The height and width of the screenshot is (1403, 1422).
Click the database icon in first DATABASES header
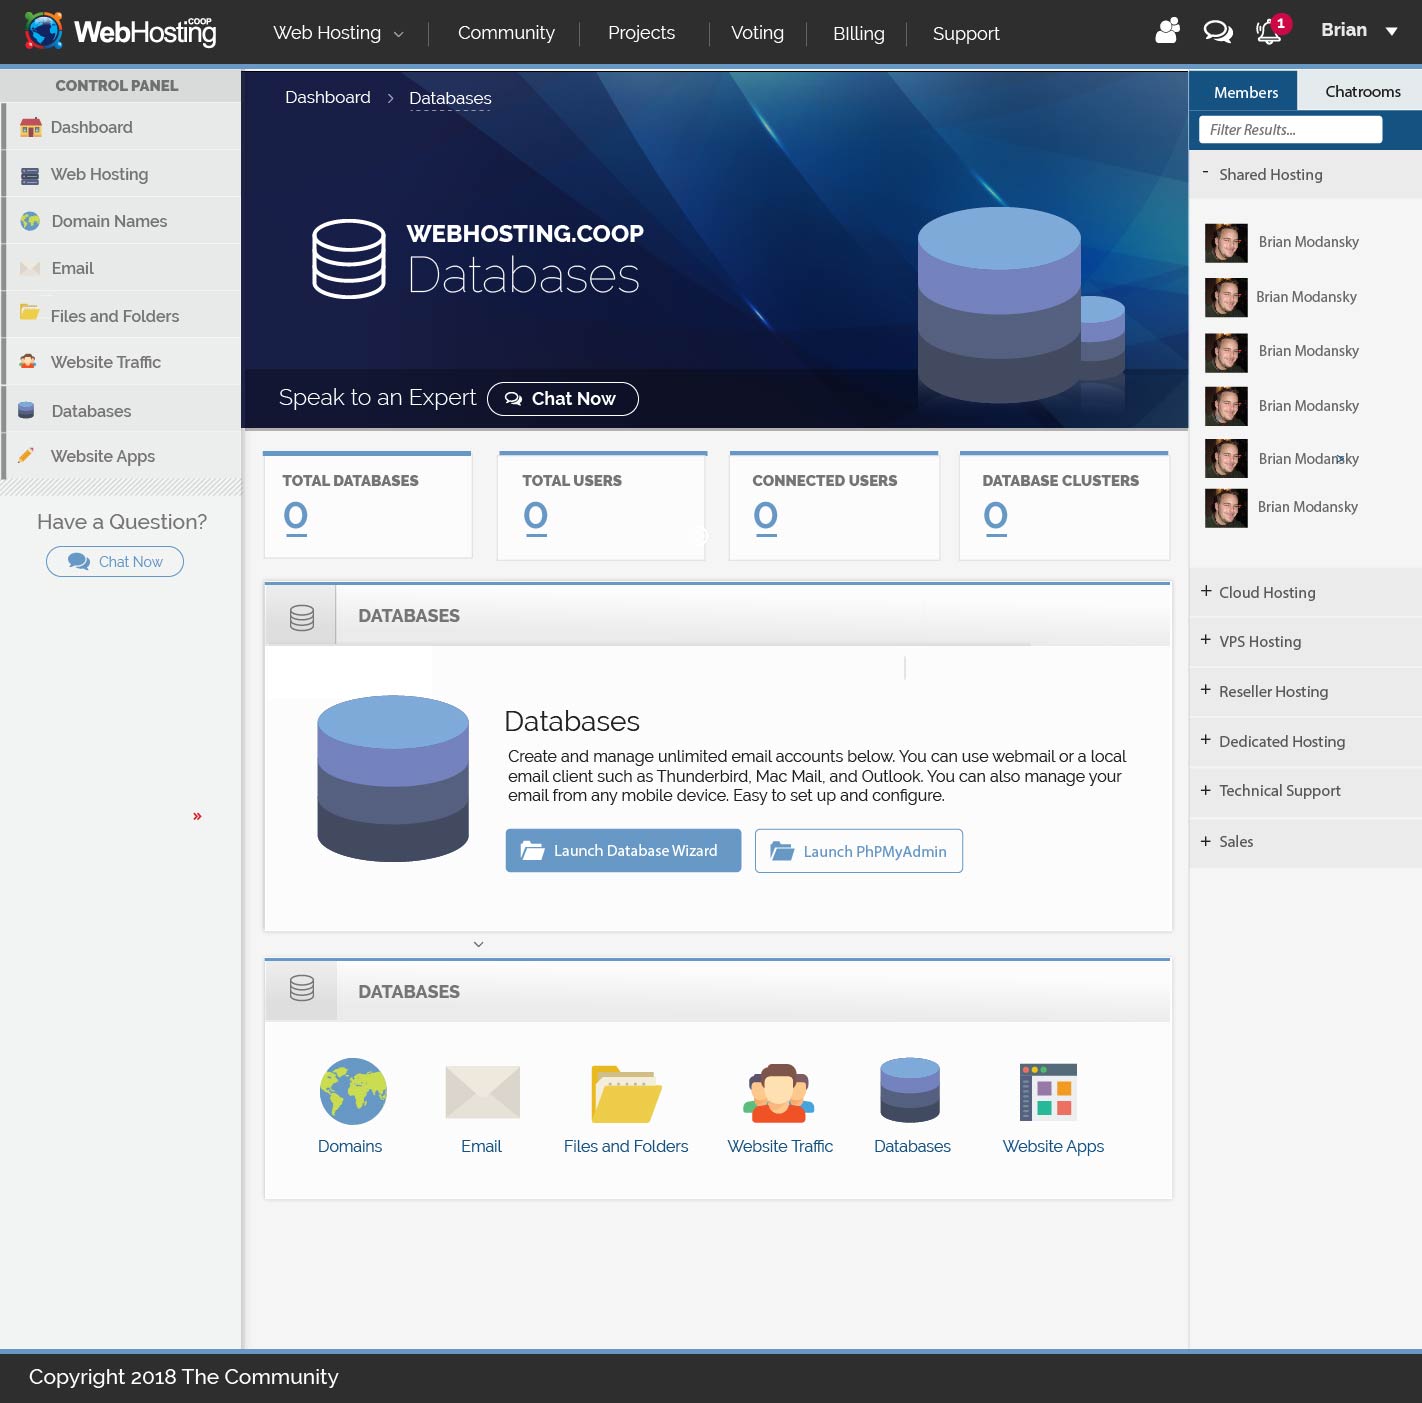(301, 617)
